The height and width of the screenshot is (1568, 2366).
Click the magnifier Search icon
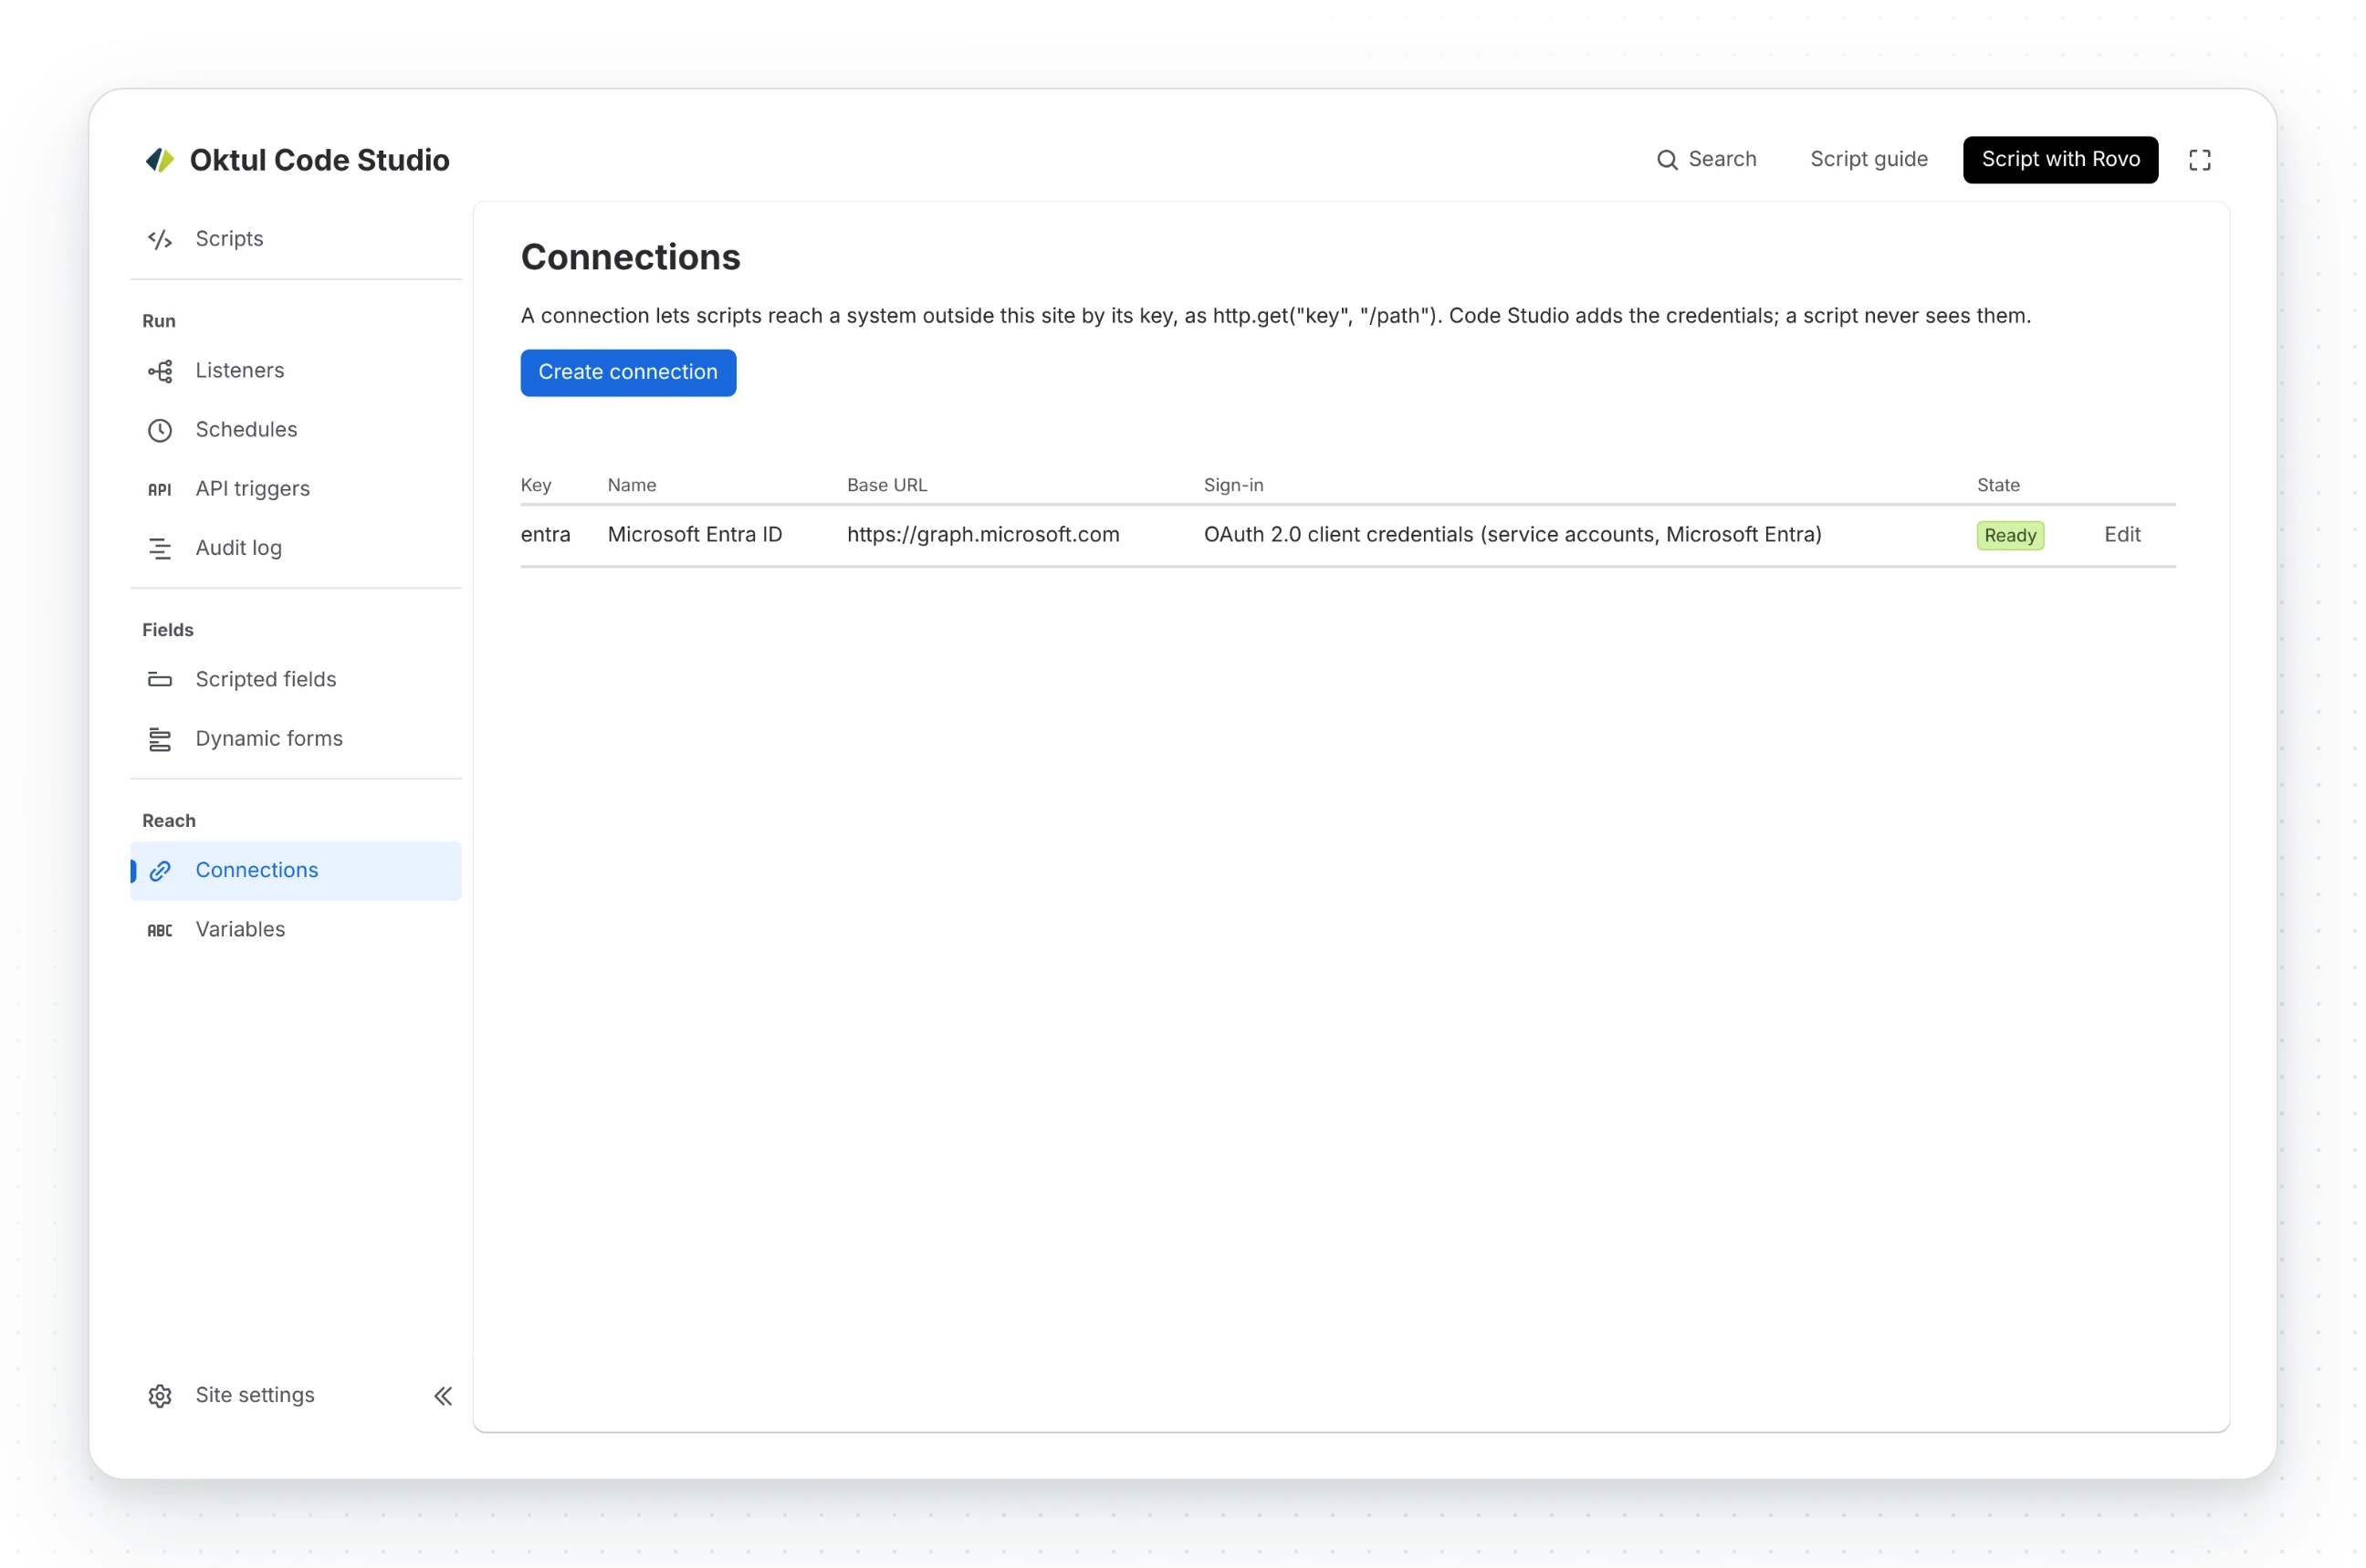coord(1666,160)
